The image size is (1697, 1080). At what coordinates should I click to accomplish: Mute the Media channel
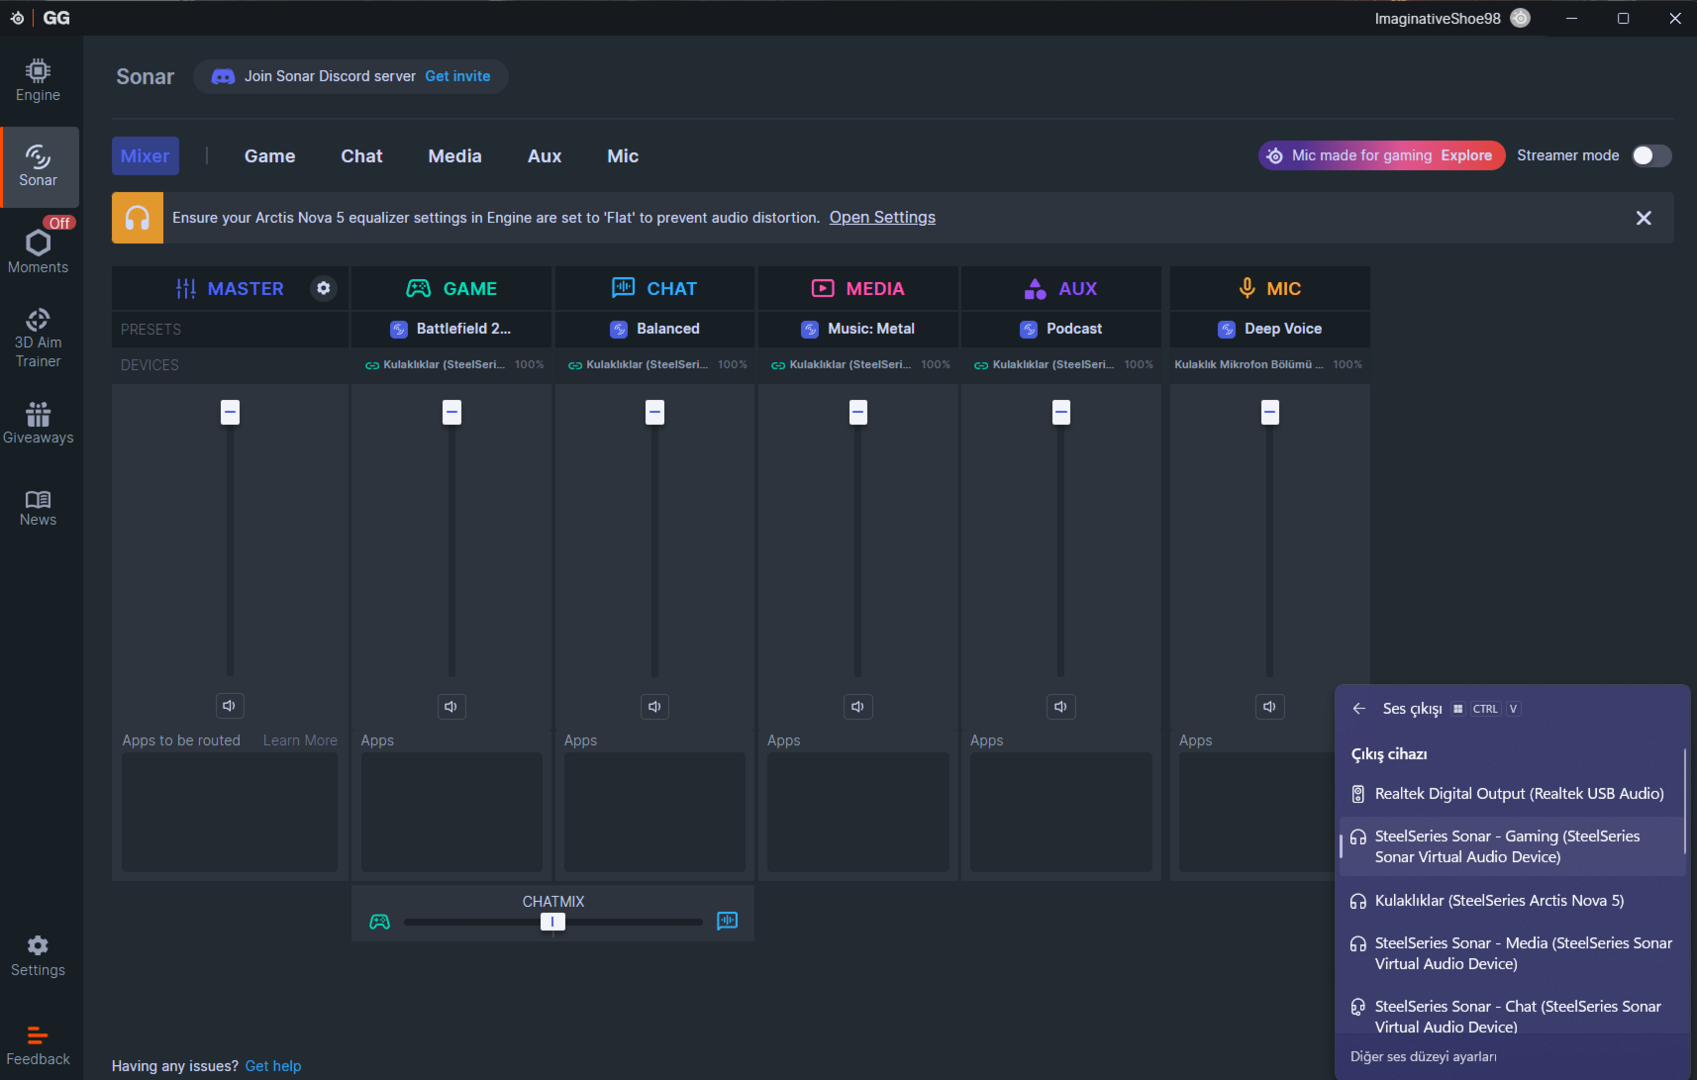(x=857, y=706)
